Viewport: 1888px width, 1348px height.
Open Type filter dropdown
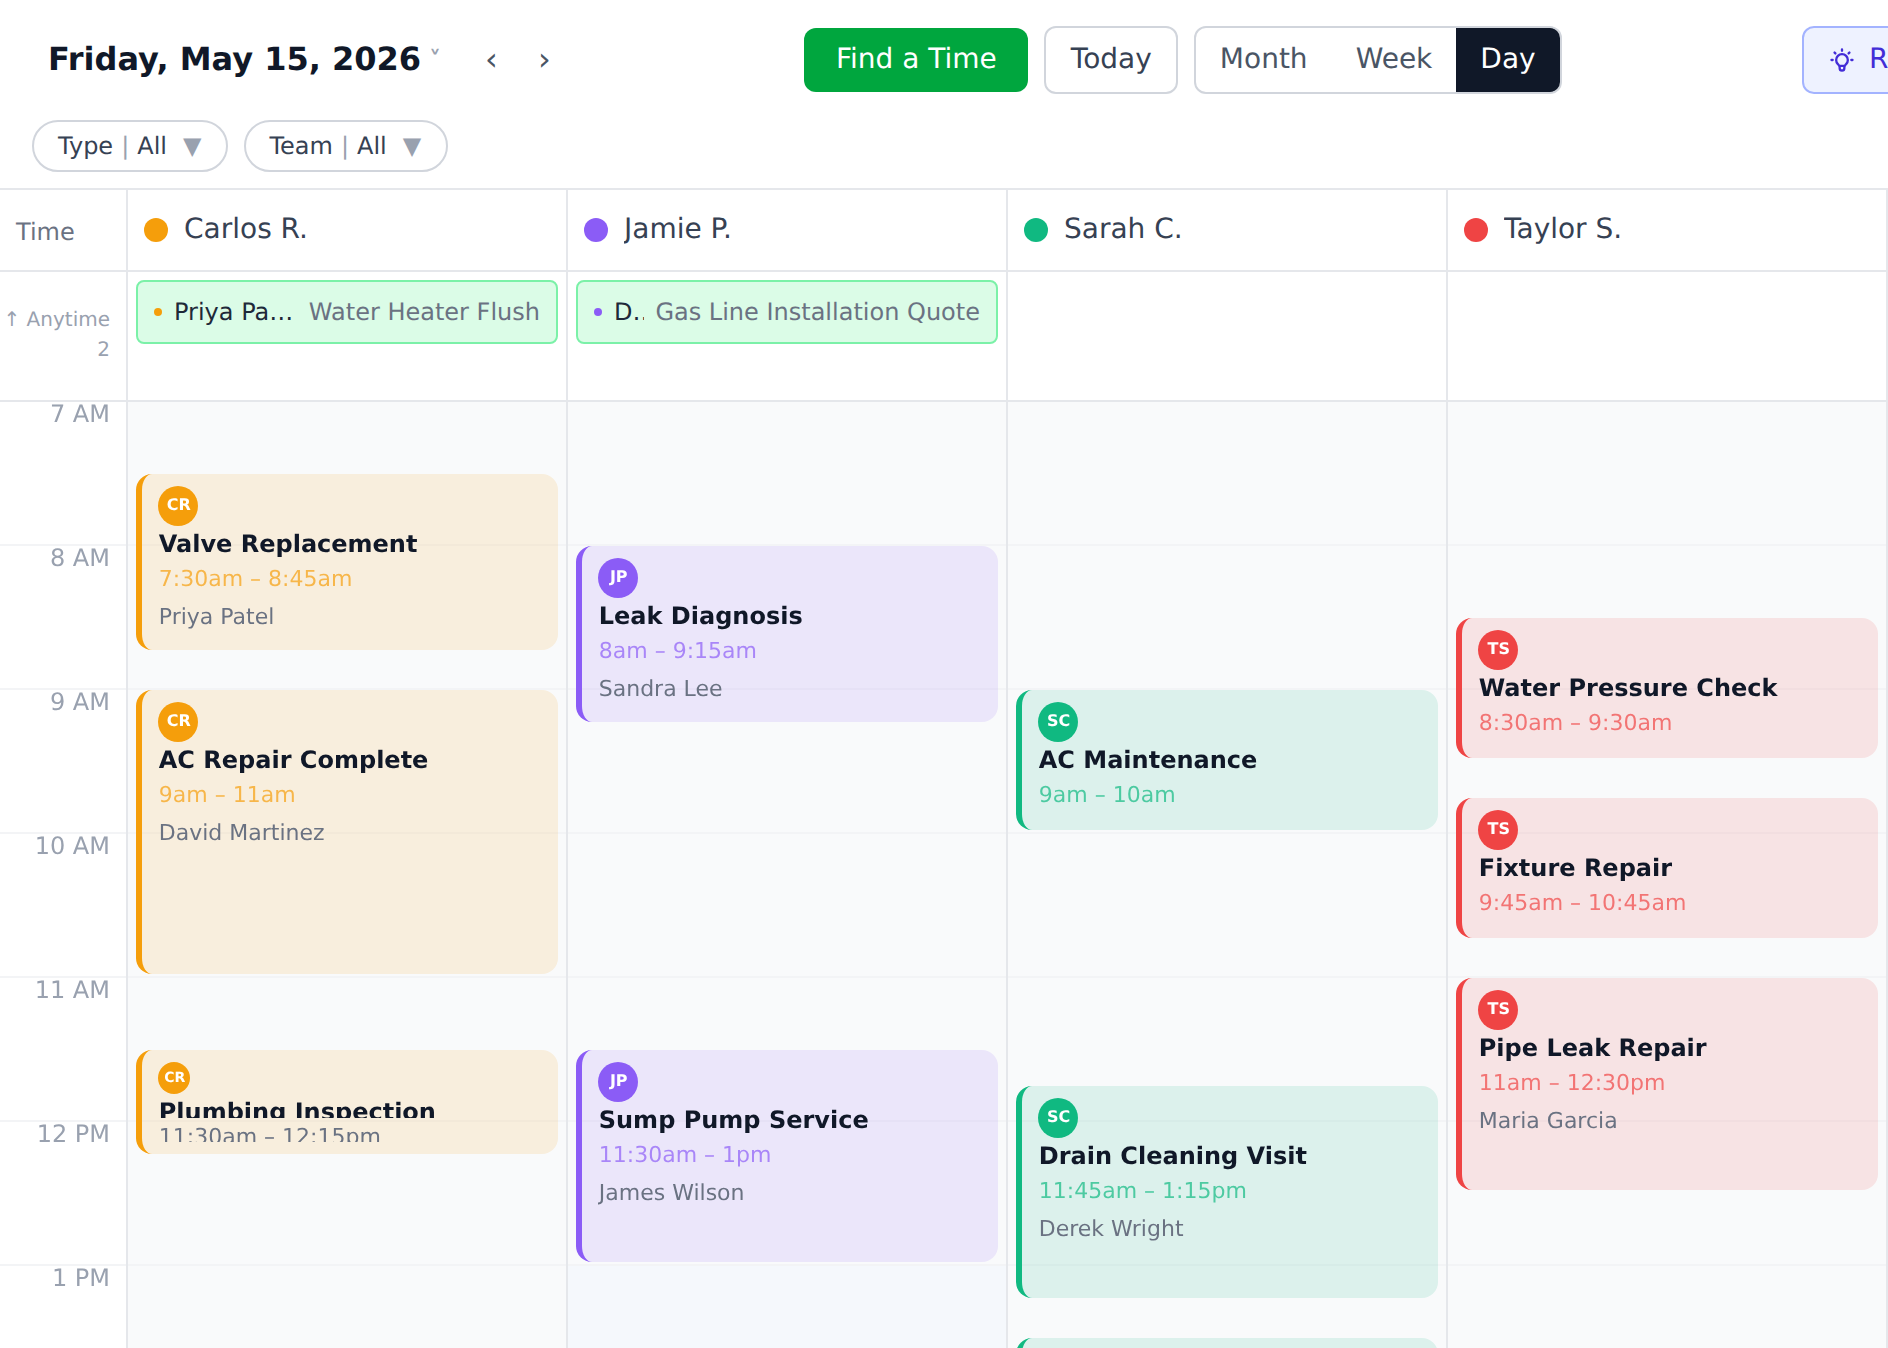coord(130,146)
